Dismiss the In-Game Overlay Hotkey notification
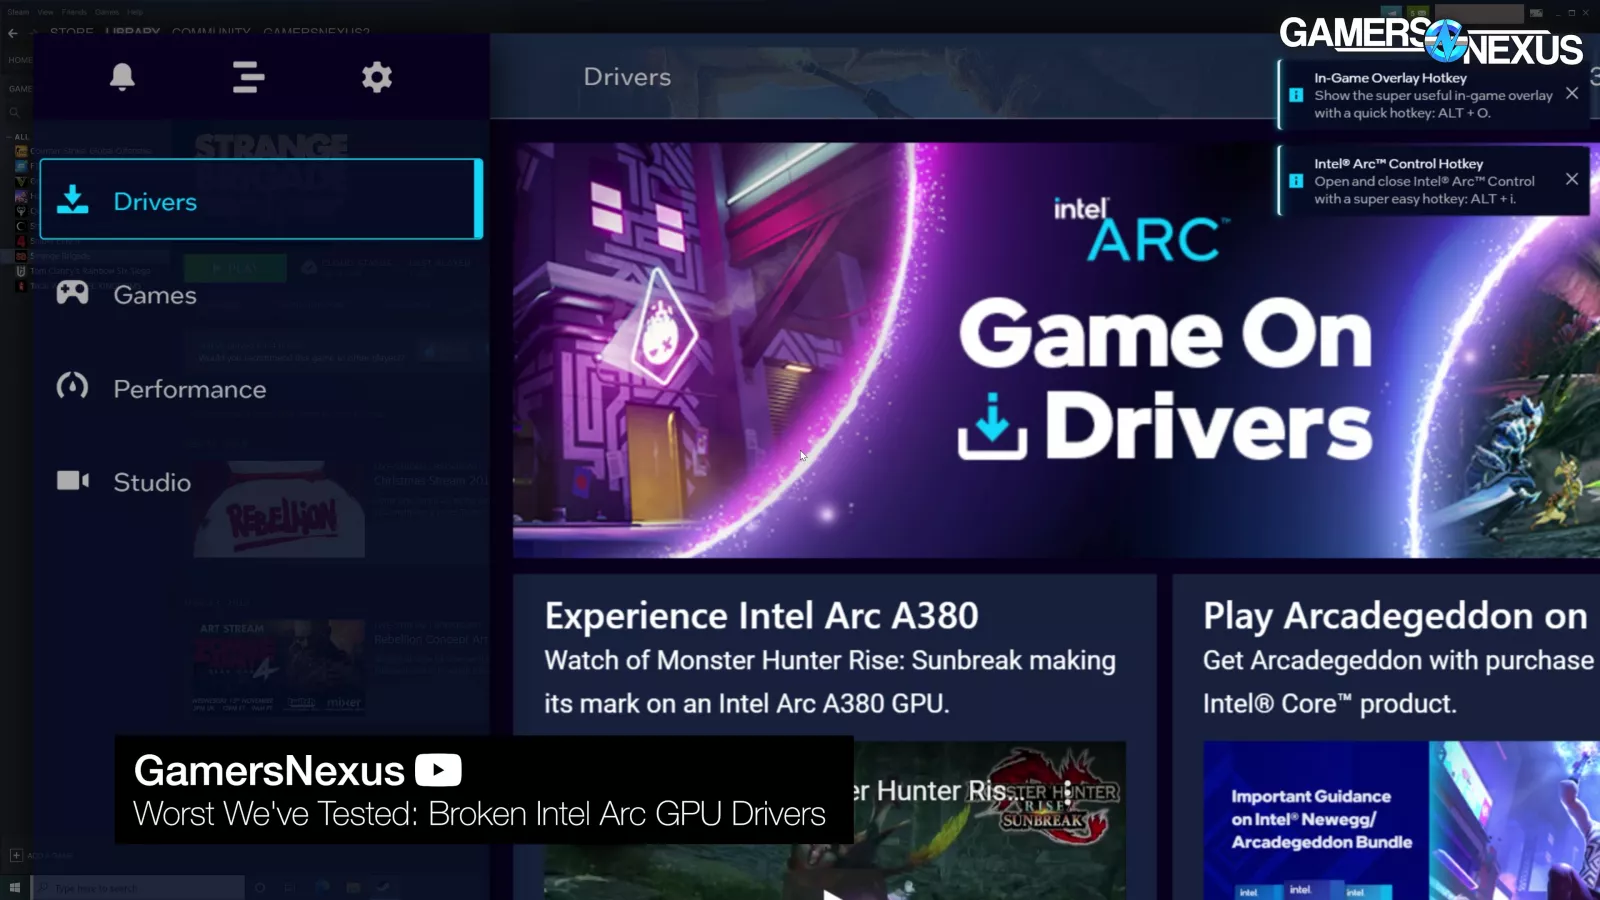The height and width of the screenshot is (900, 1600). pyautogui.click(x=1572, y=93)
